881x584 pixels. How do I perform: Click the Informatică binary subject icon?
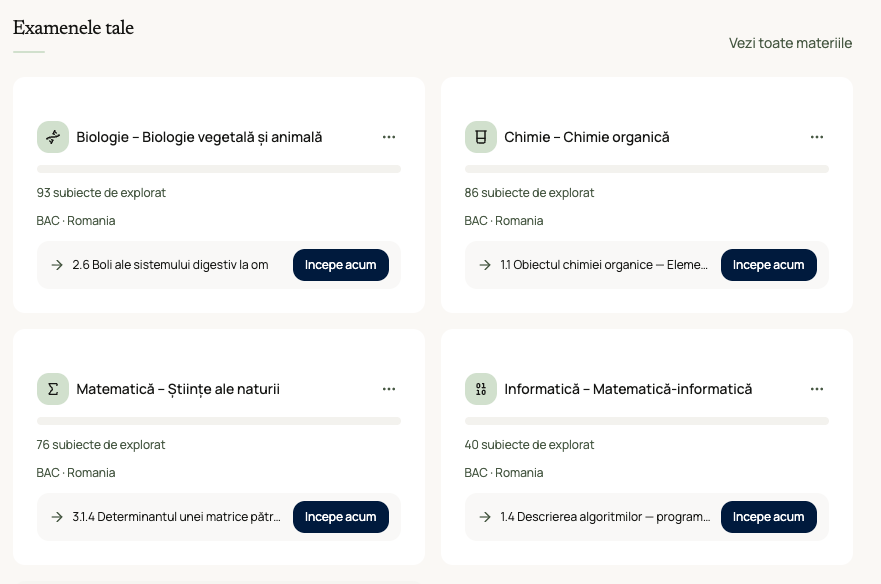pyautogui.click(x=481, y=389)
